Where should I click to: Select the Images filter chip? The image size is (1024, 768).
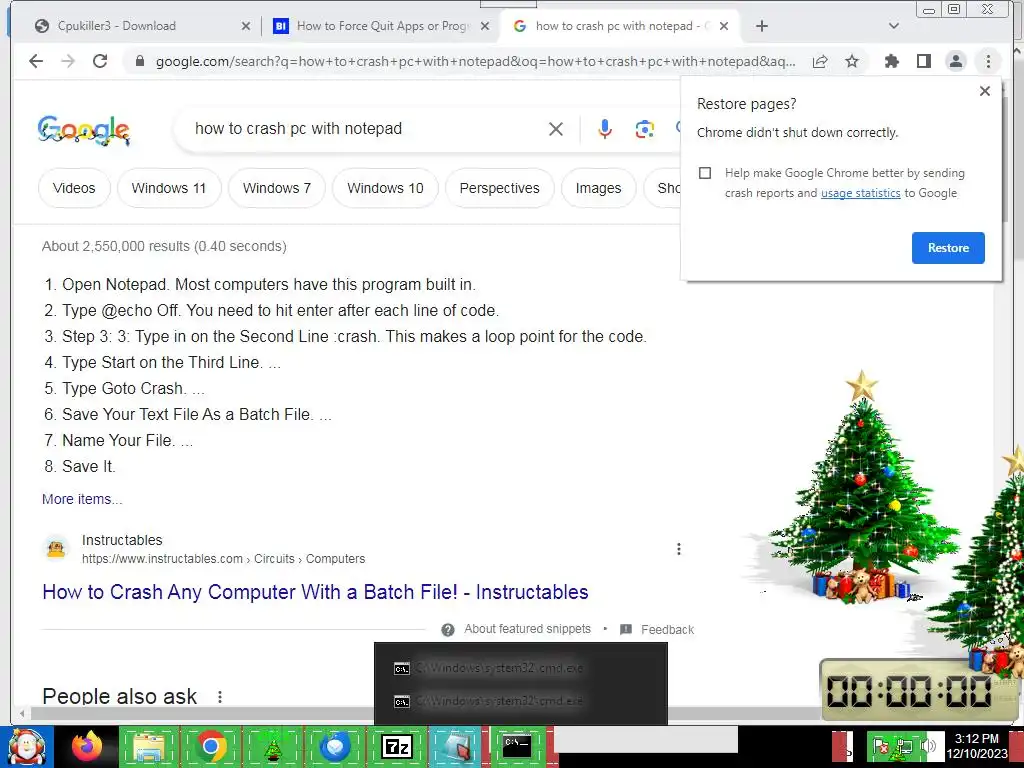[x=598, y=189]
